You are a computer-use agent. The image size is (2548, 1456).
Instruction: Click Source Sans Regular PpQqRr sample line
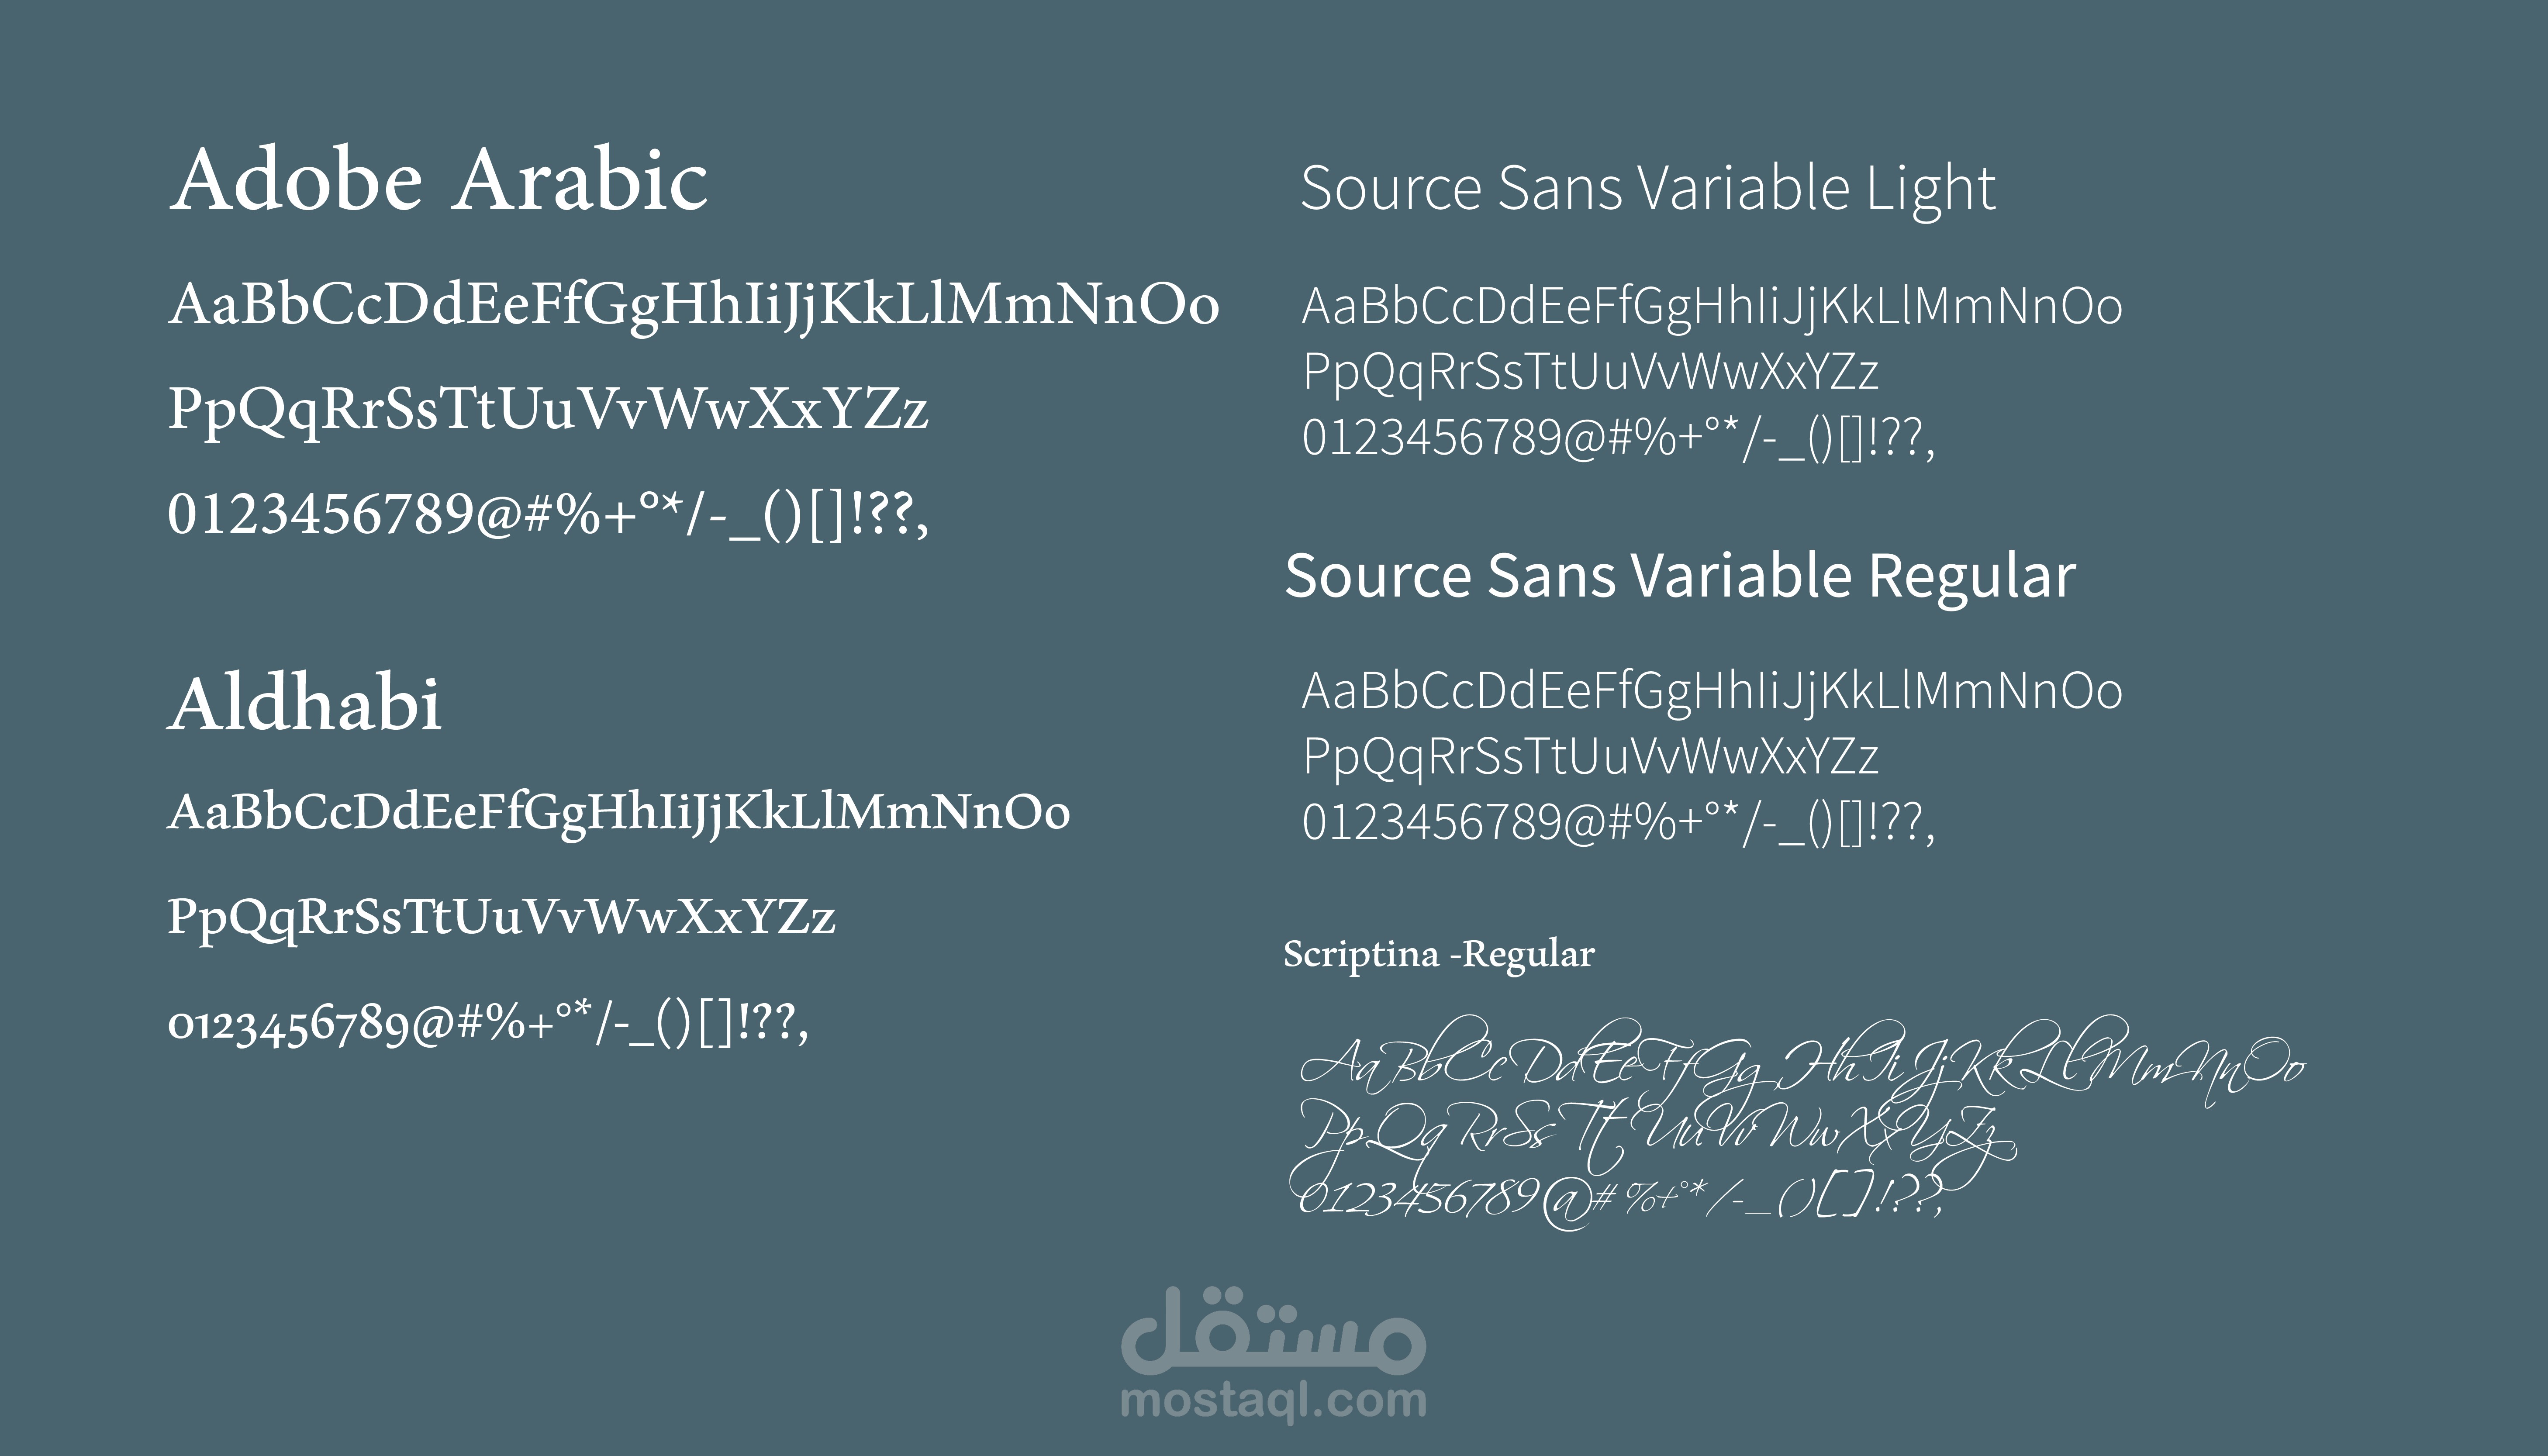click(x=1590, y=757)
